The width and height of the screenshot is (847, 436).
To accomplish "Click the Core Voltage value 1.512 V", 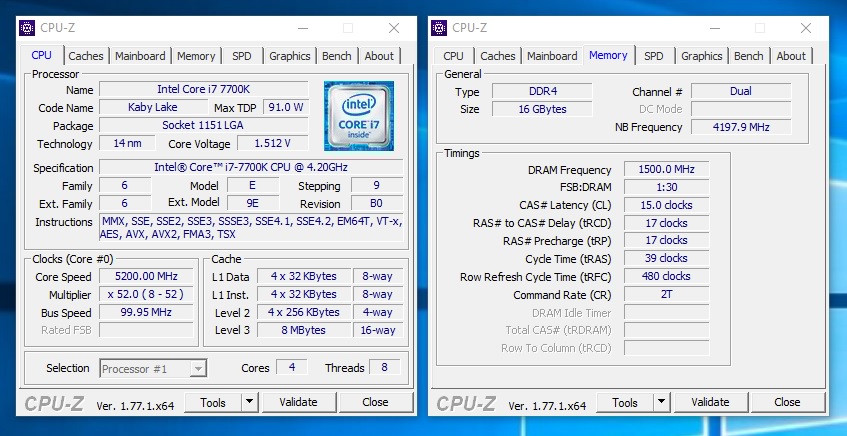I will 273,143.
